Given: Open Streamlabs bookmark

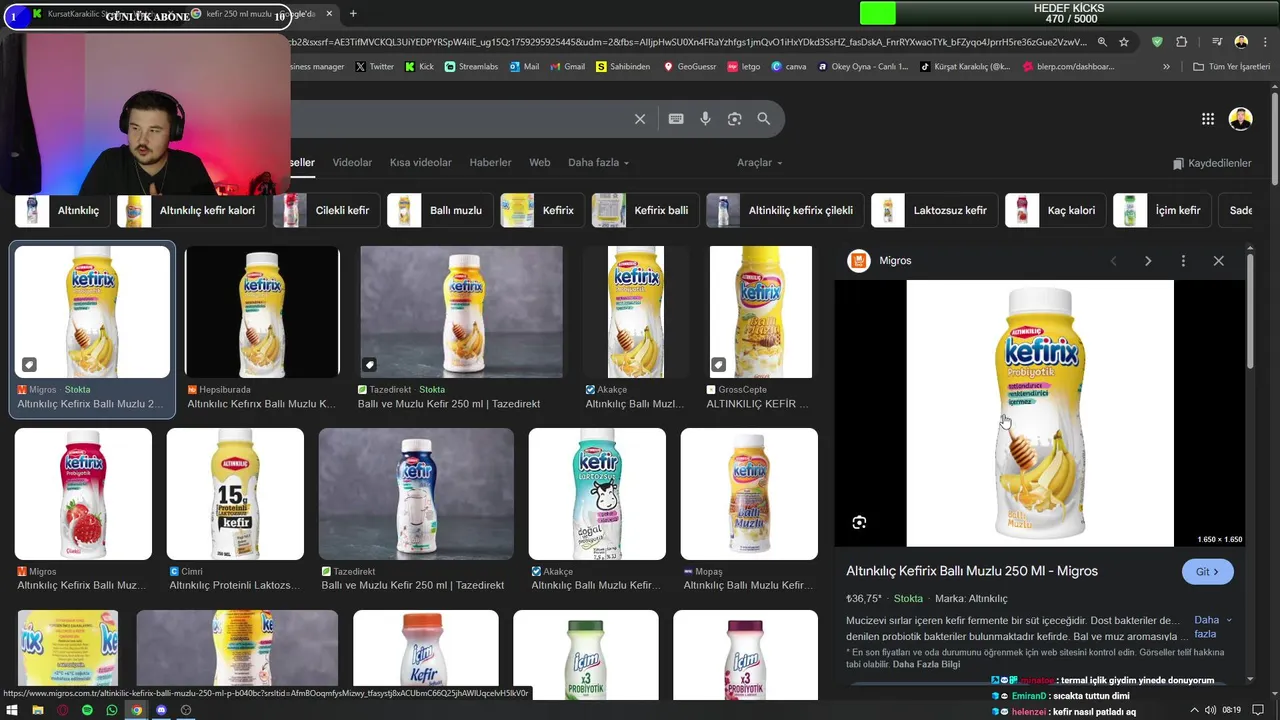Looking at the screenshot, I should click(x=471, y=67).
